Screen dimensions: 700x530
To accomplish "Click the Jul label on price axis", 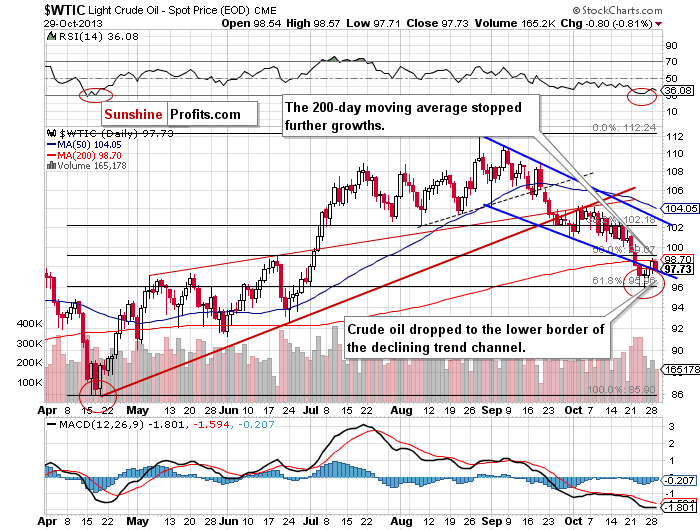I will [311, 410].
